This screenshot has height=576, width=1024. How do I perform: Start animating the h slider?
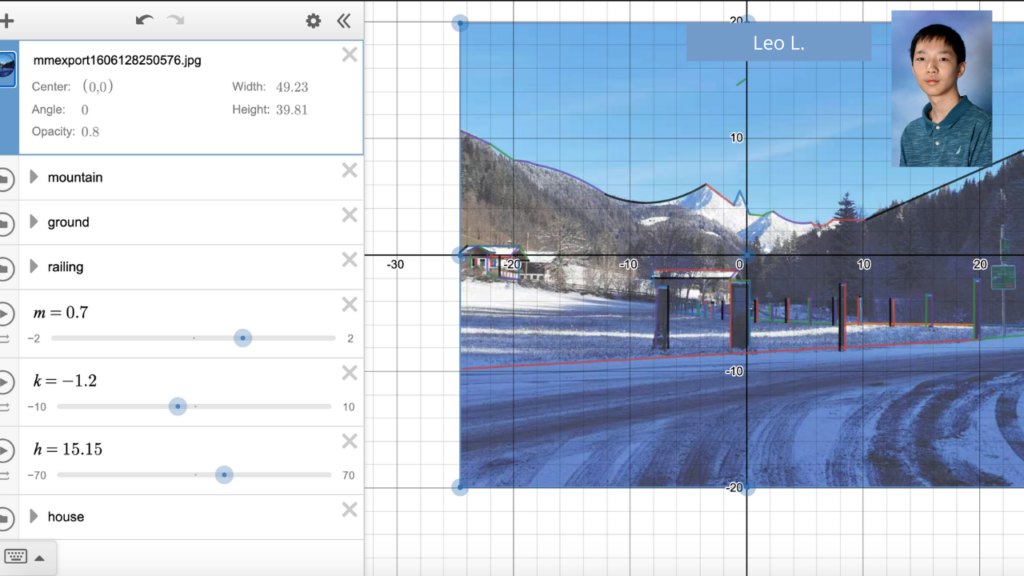(x=5, y=451)
